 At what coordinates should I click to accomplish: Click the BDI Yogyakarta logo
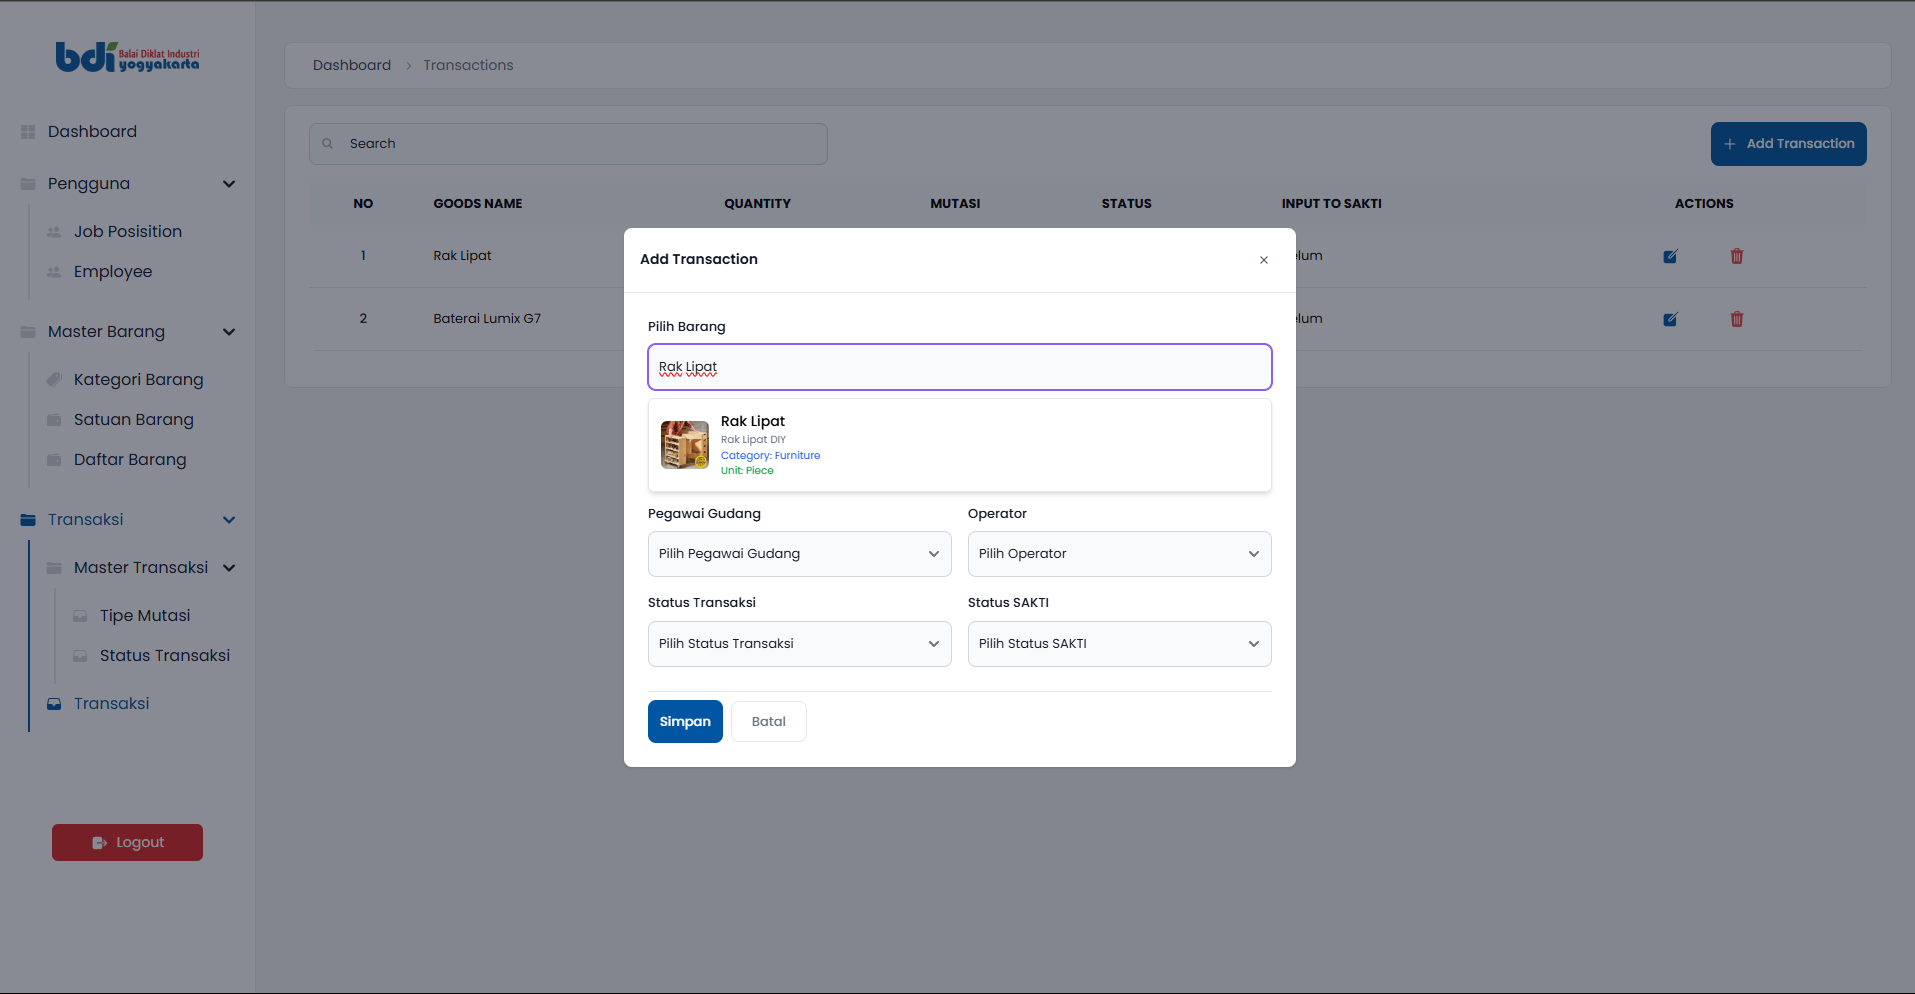(127, 58)
